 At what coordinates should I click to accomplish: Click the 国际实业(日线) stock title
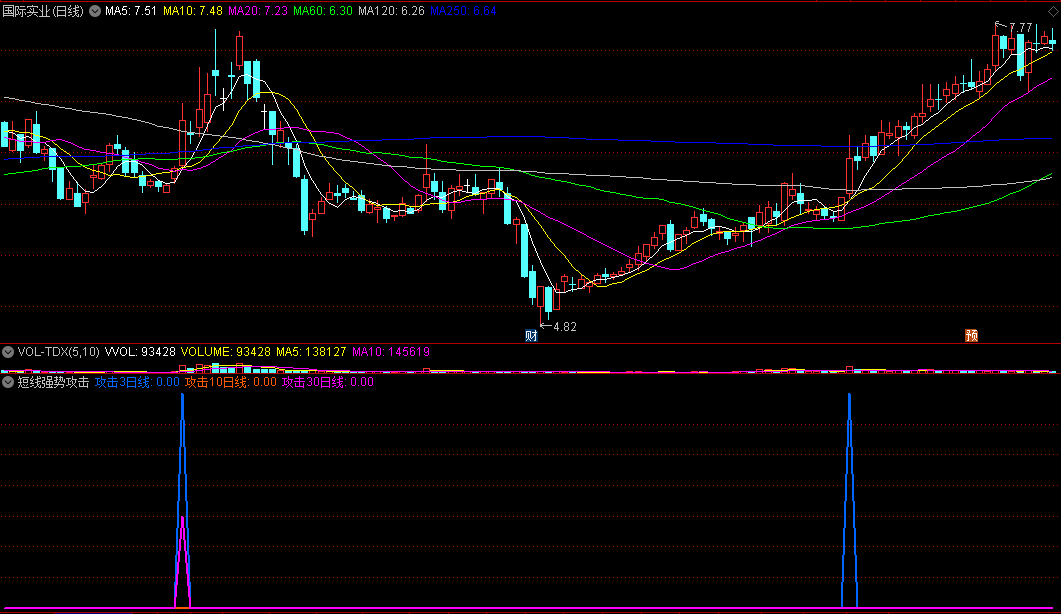click(x=43, y=12)
